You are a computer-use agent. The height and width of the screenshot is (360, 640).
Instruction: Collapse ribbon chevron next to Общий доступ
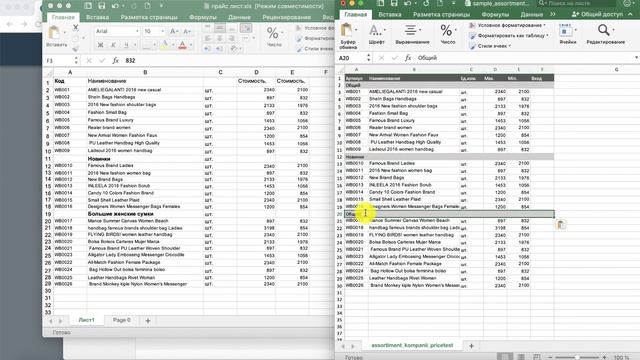tap(630, 14)
